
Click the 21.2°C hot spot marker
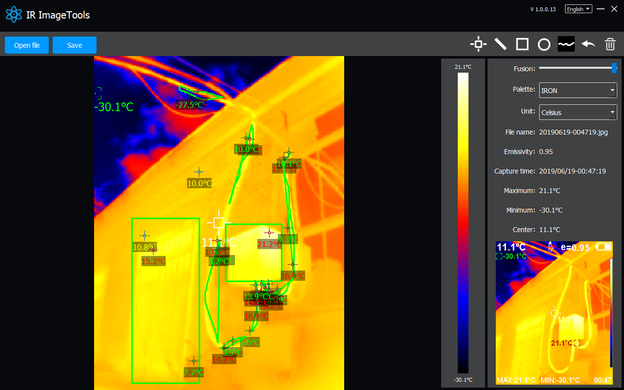pyautogui.click(x=269, y=233)
